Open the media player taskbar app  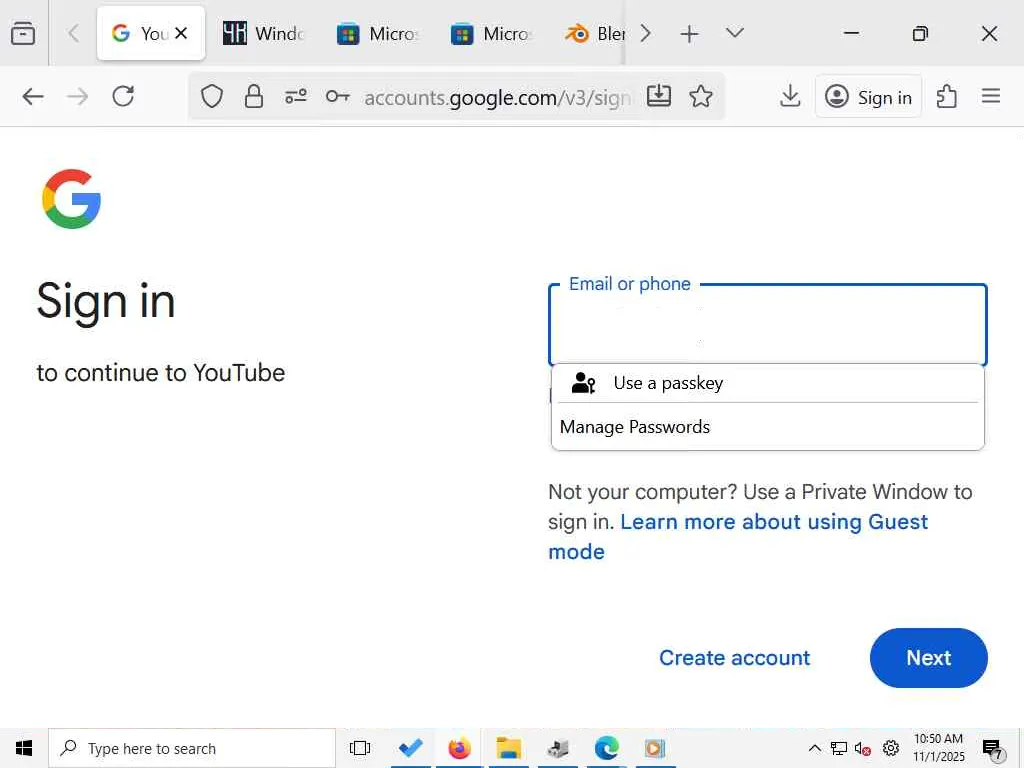tap(655, 748)
